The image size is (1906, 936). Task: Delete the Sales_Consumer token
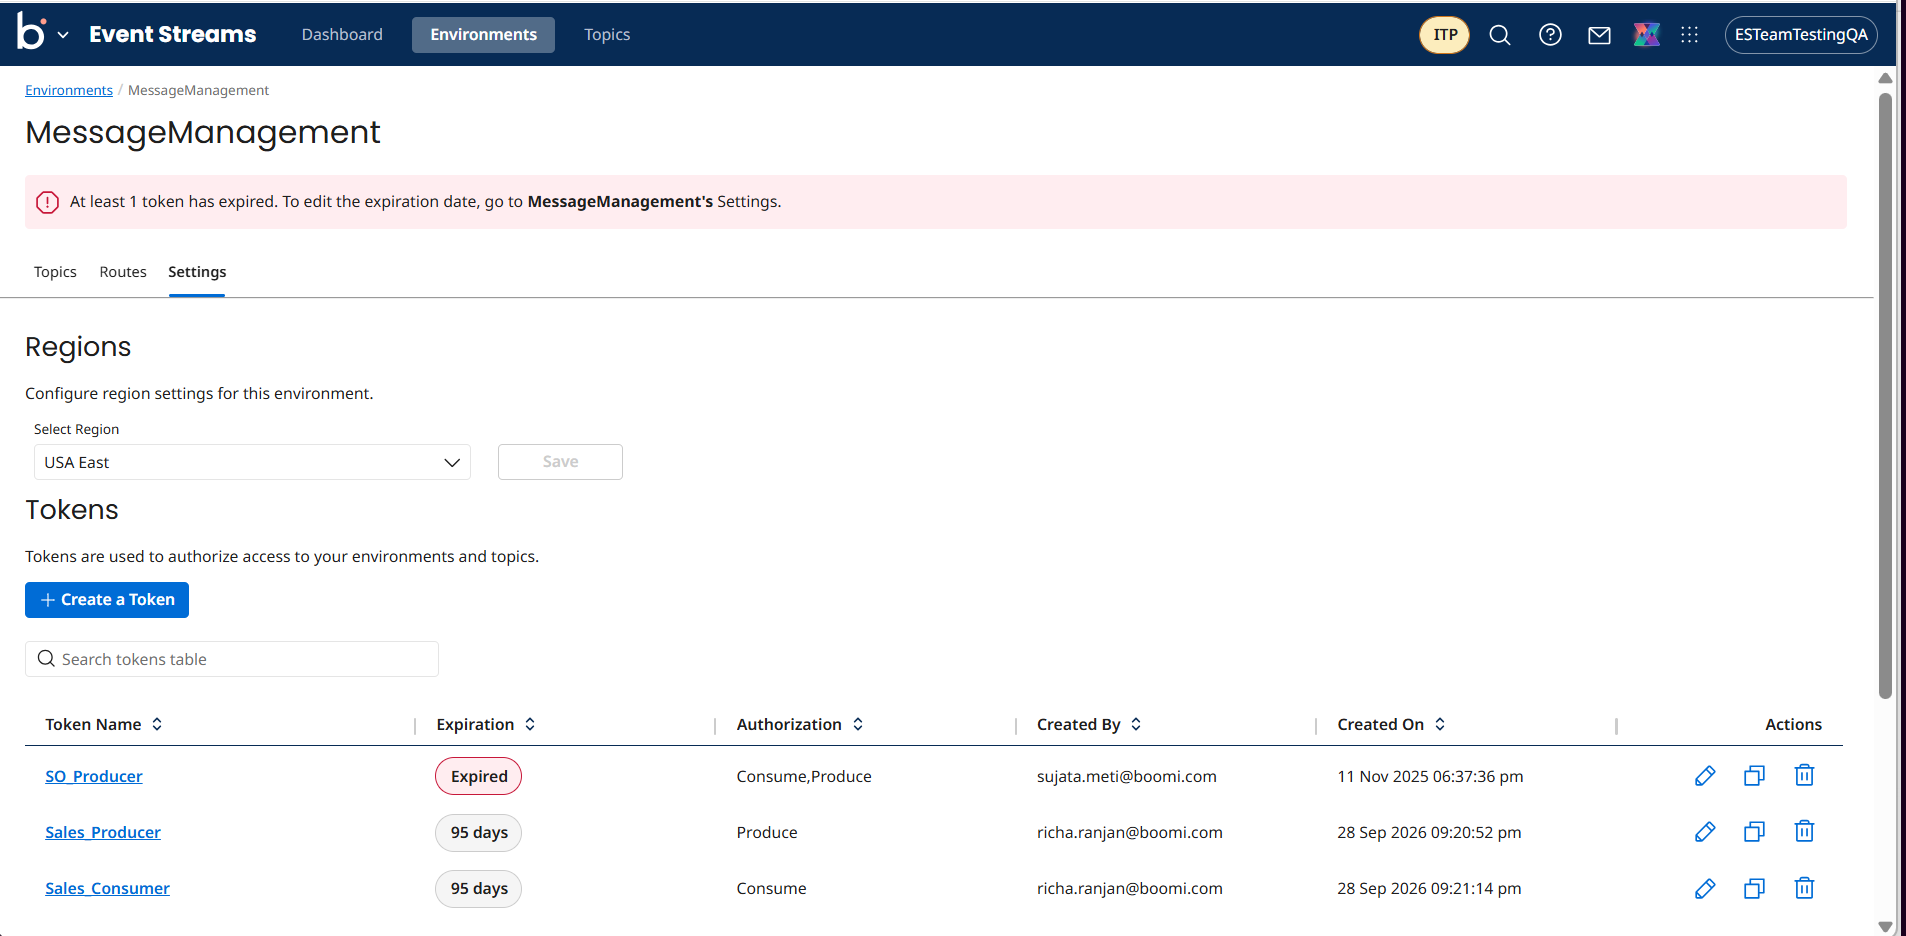[x=1804, y=888]
